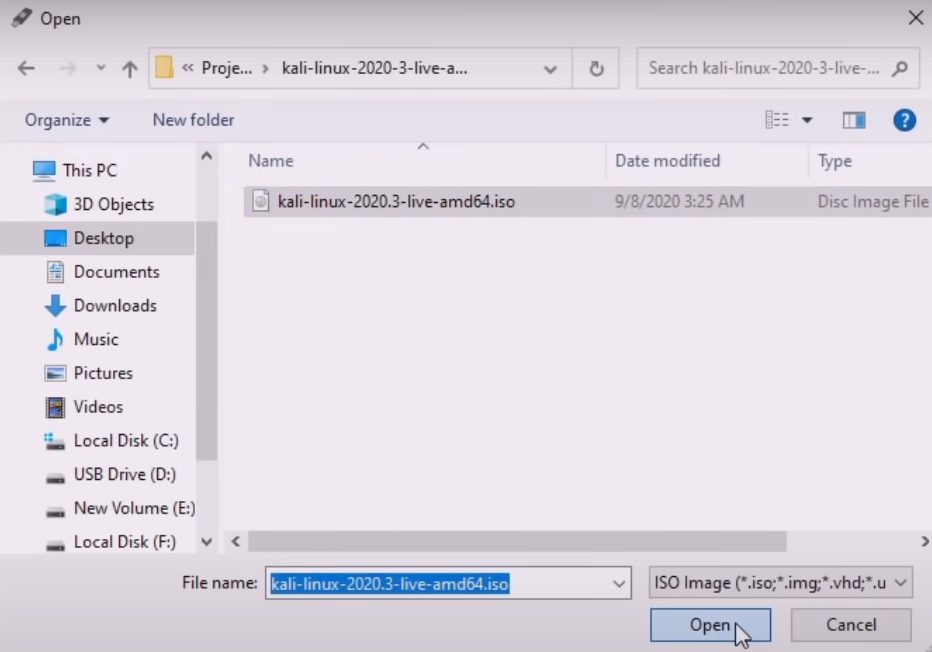This screenshot has height=652, width=932.
Task: Click the 3D Objects cube icon
Action: 55,204
